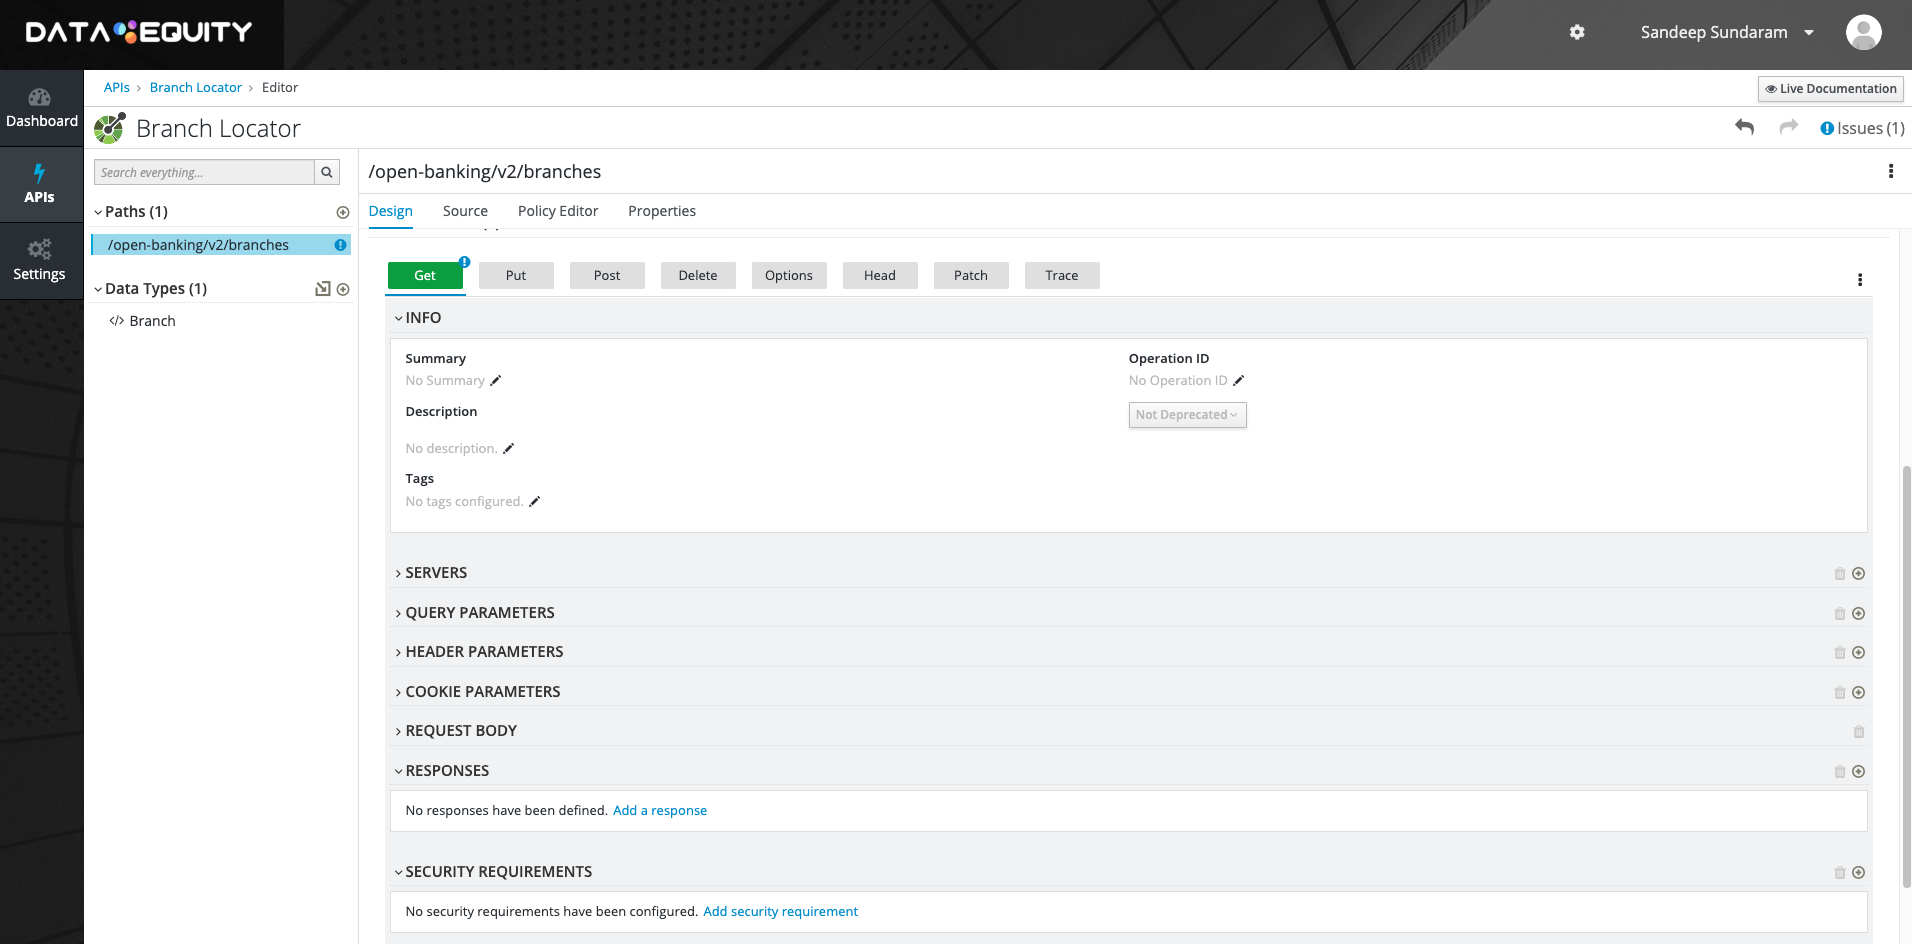The height and width of the screenshot is (944, 1912).
Task: Edit the tags pencil icon
Action: point(534,501)
